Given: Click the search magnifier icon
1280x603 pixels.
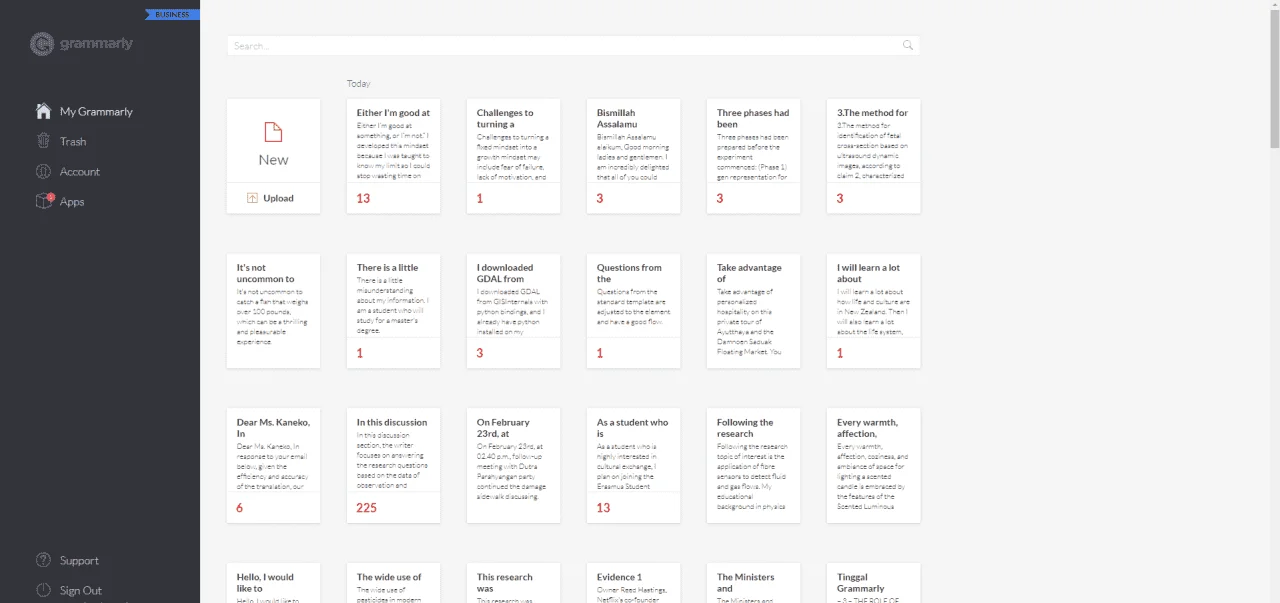Looking at the screenshot, I should 908,45.
